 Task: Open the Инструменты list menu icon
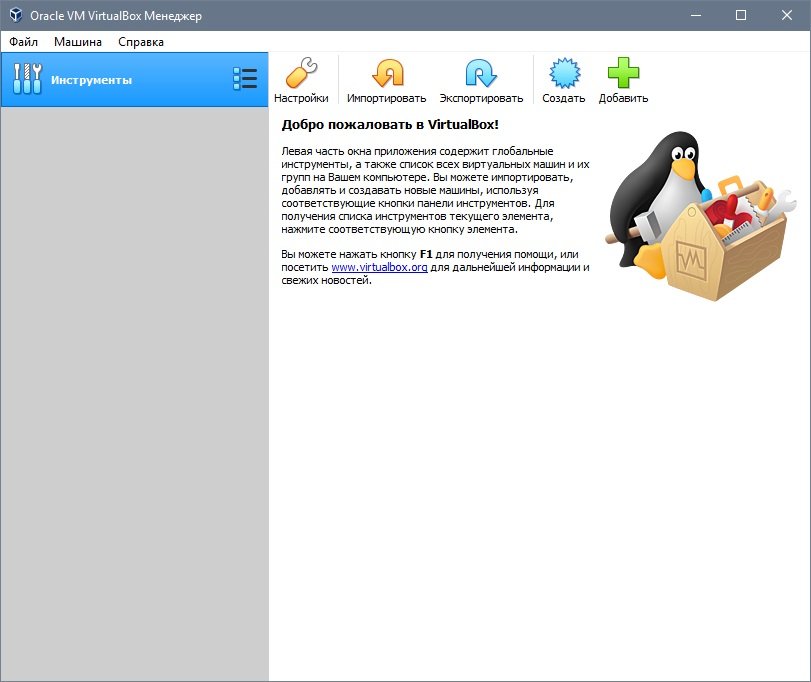point(245,79)
